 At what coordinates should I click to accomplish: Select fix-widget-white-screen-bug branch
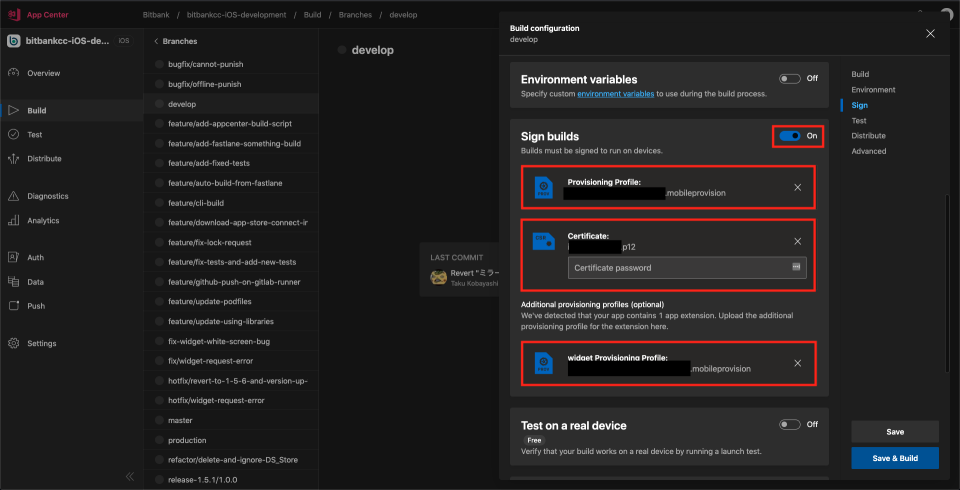tap(231, 341)
